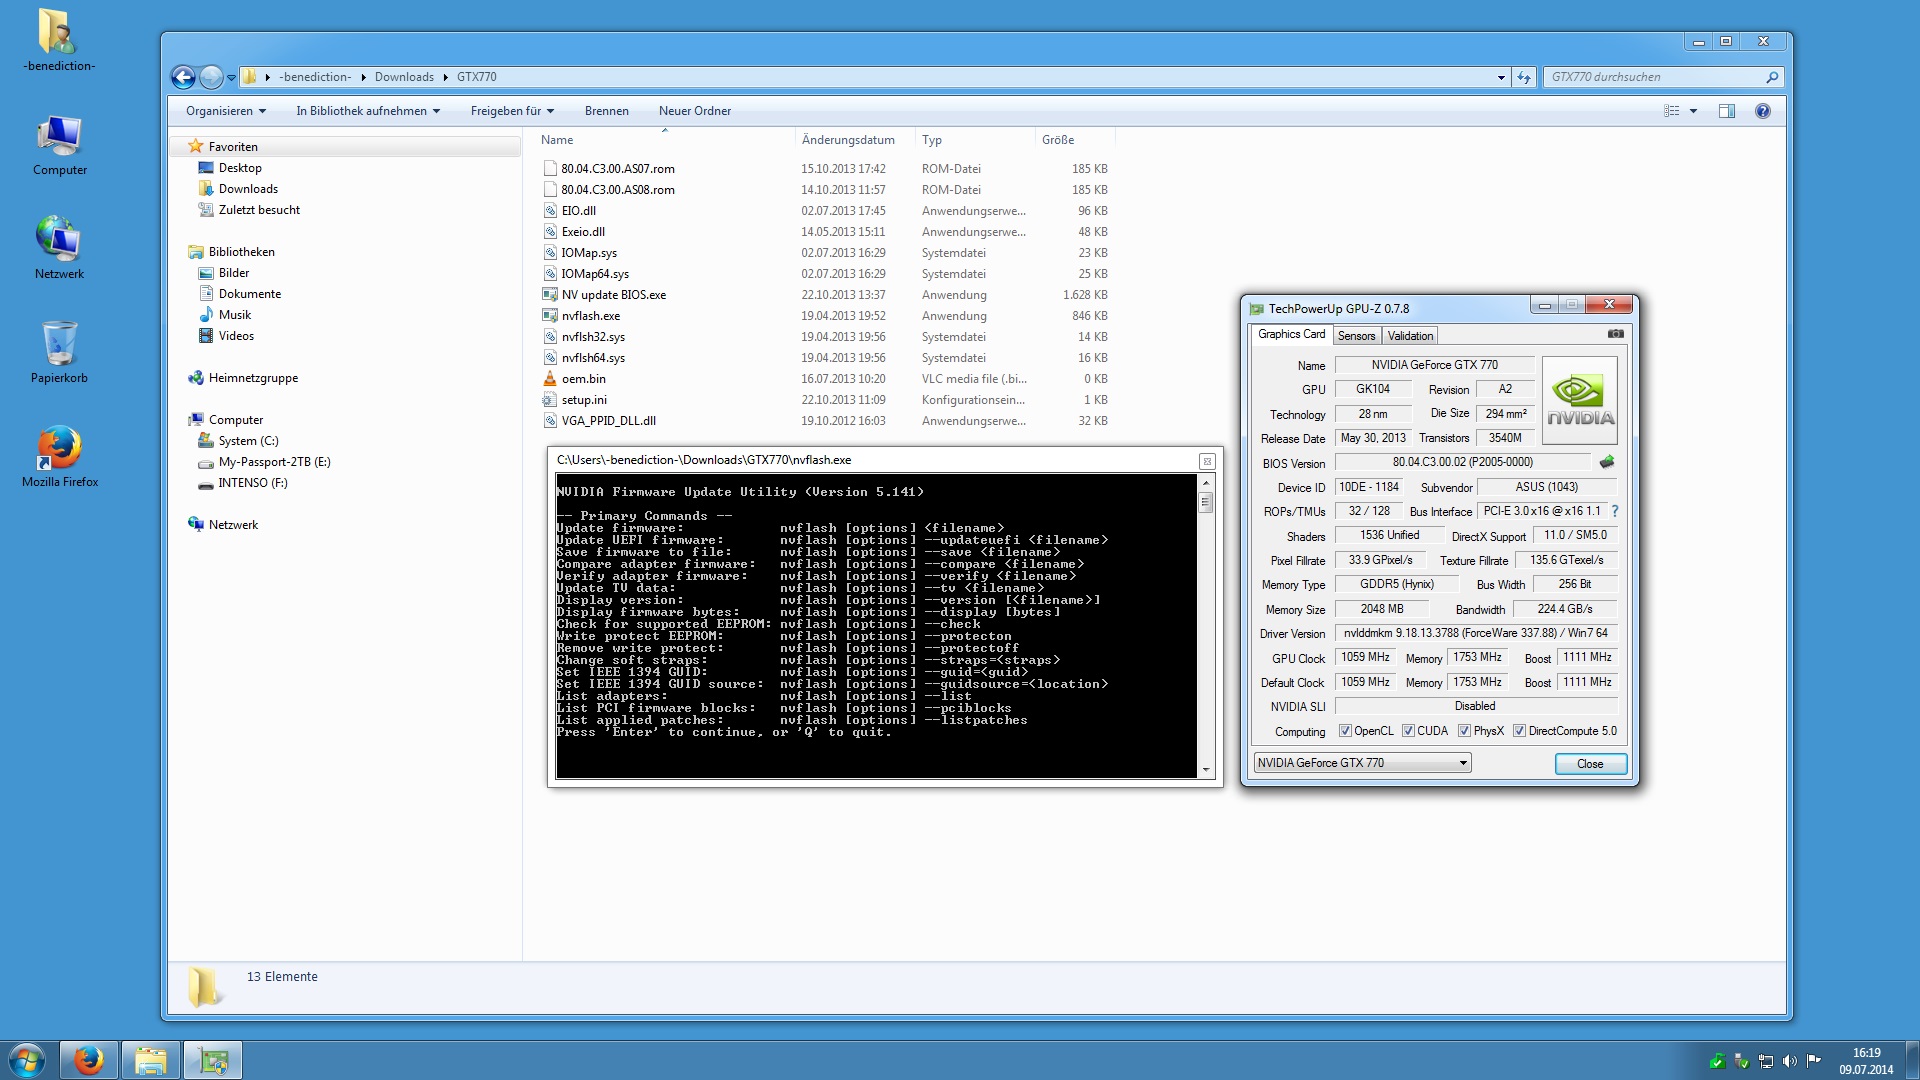This screenshot has height=1080, width=1920.
Task: Click the Neuer Ordner button
Action: tap(694, 111)
